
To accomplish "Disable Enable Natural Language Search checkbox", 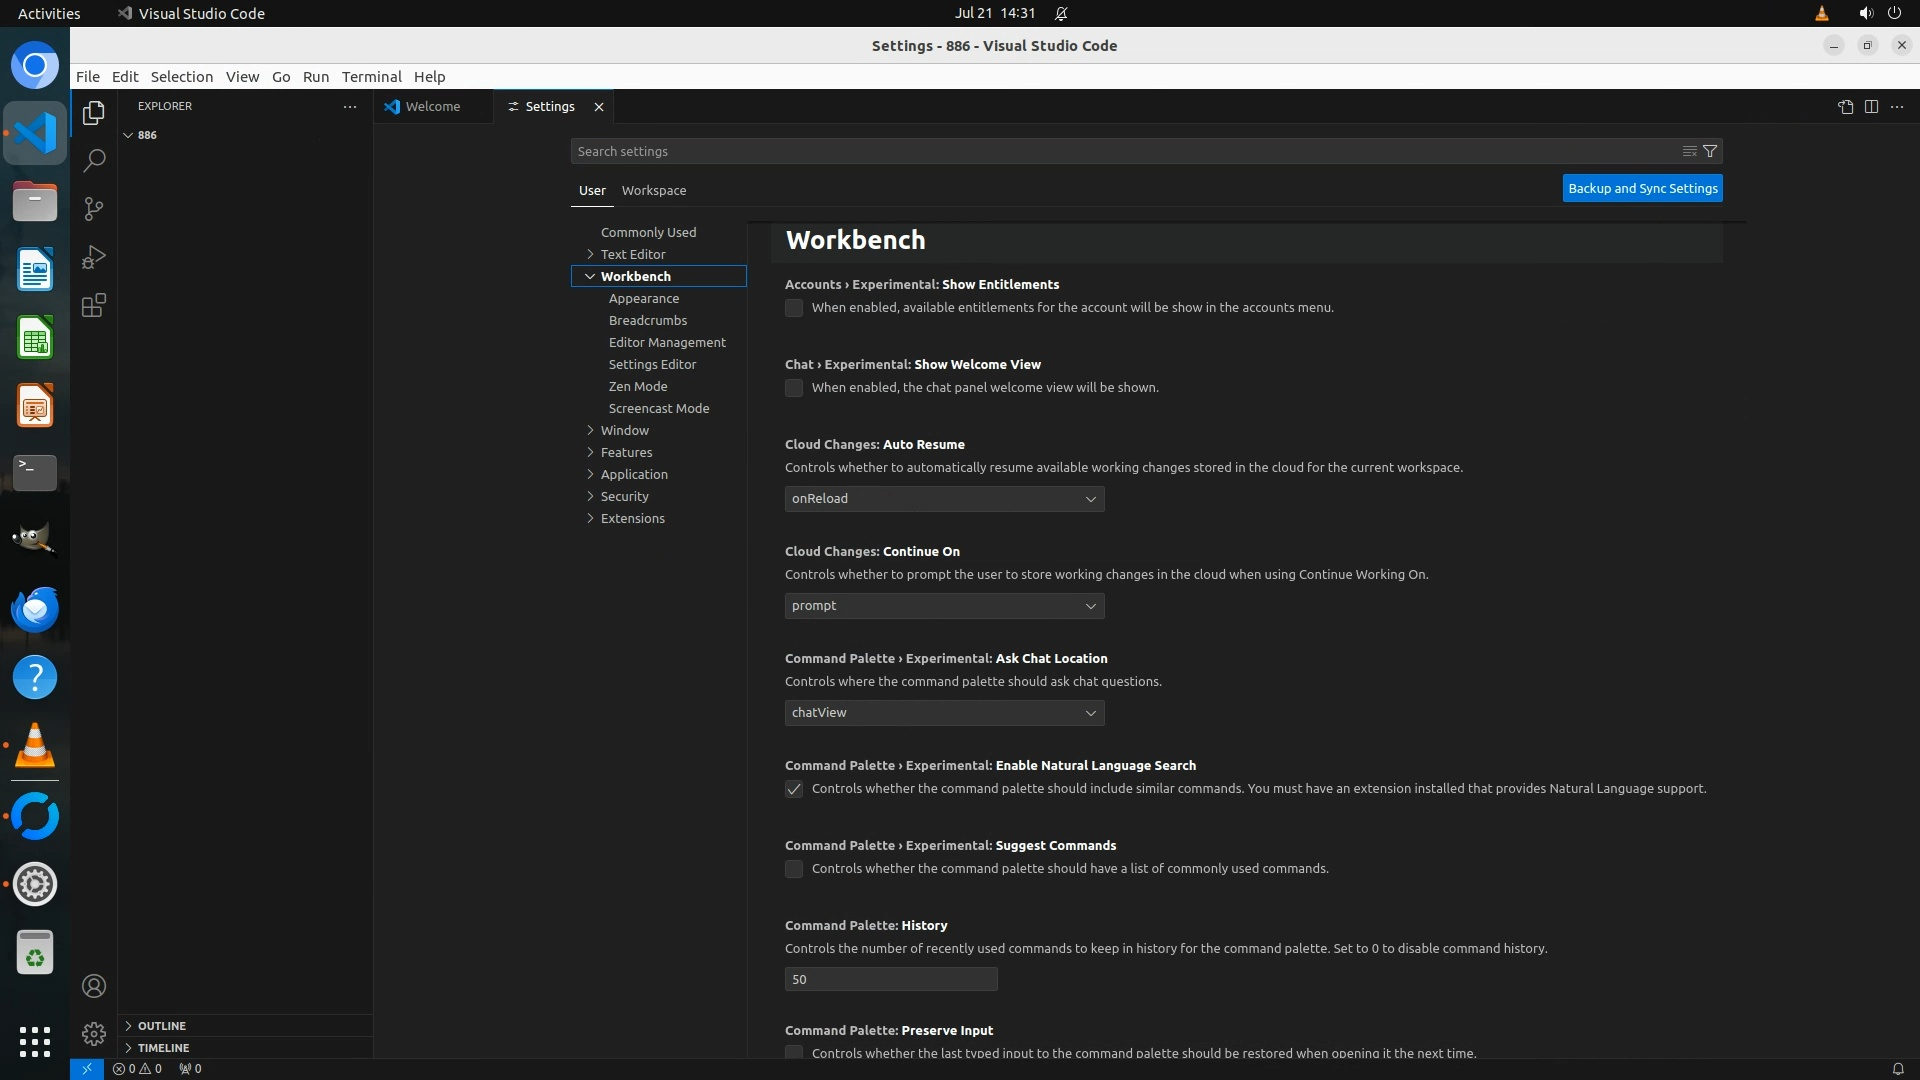I will tap(794, 789).
